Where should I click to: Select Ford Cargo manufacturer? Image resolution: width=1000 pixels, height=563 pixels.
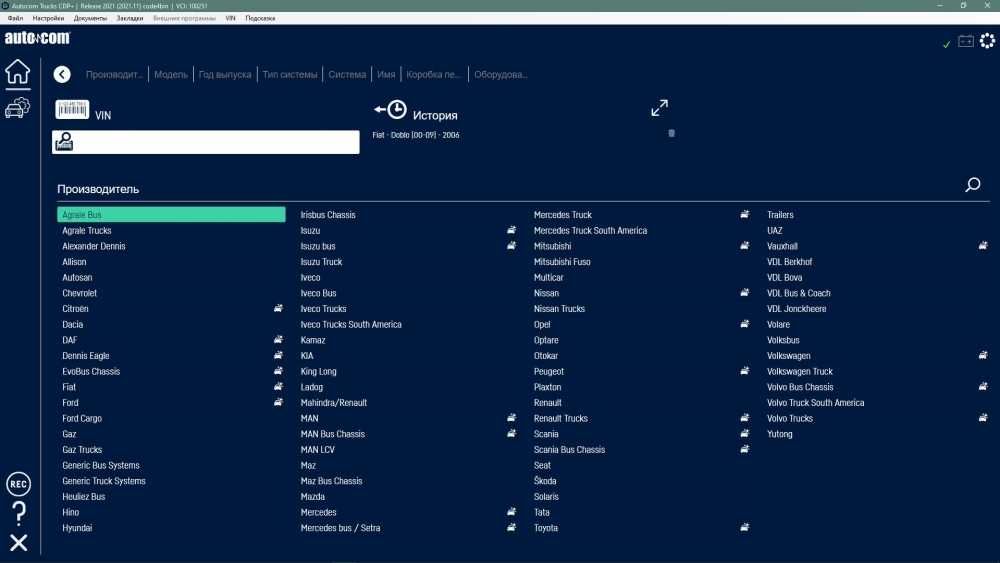tap(82, 418)
